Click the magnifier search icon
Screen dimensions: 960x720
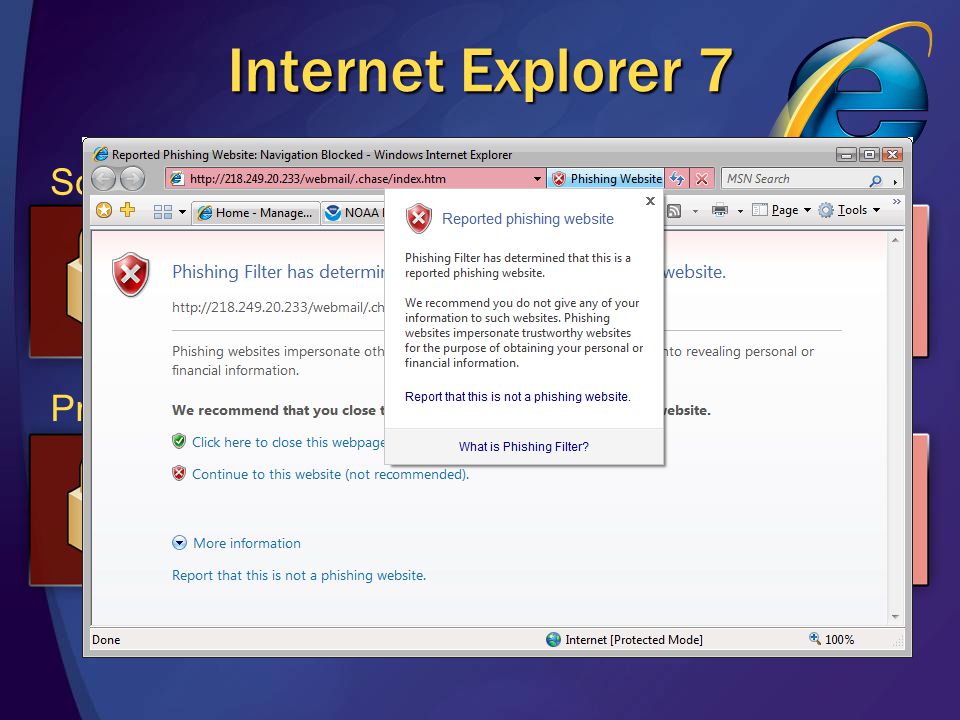[876, 180]
